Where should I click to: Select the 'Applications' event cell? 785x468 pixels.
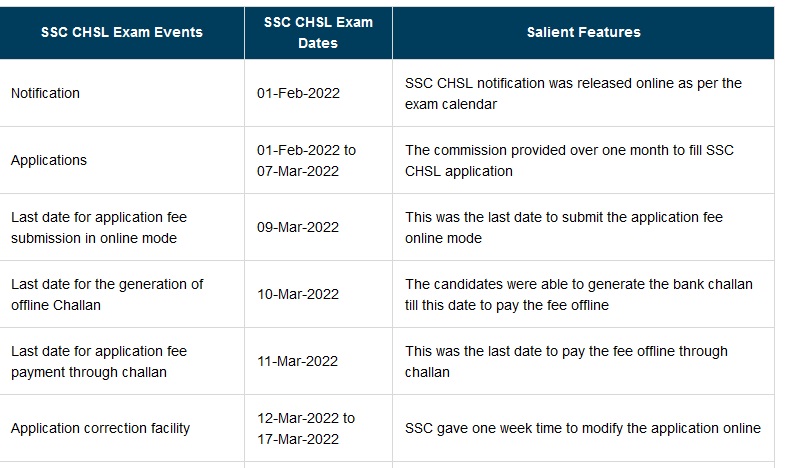coord(49,160)
